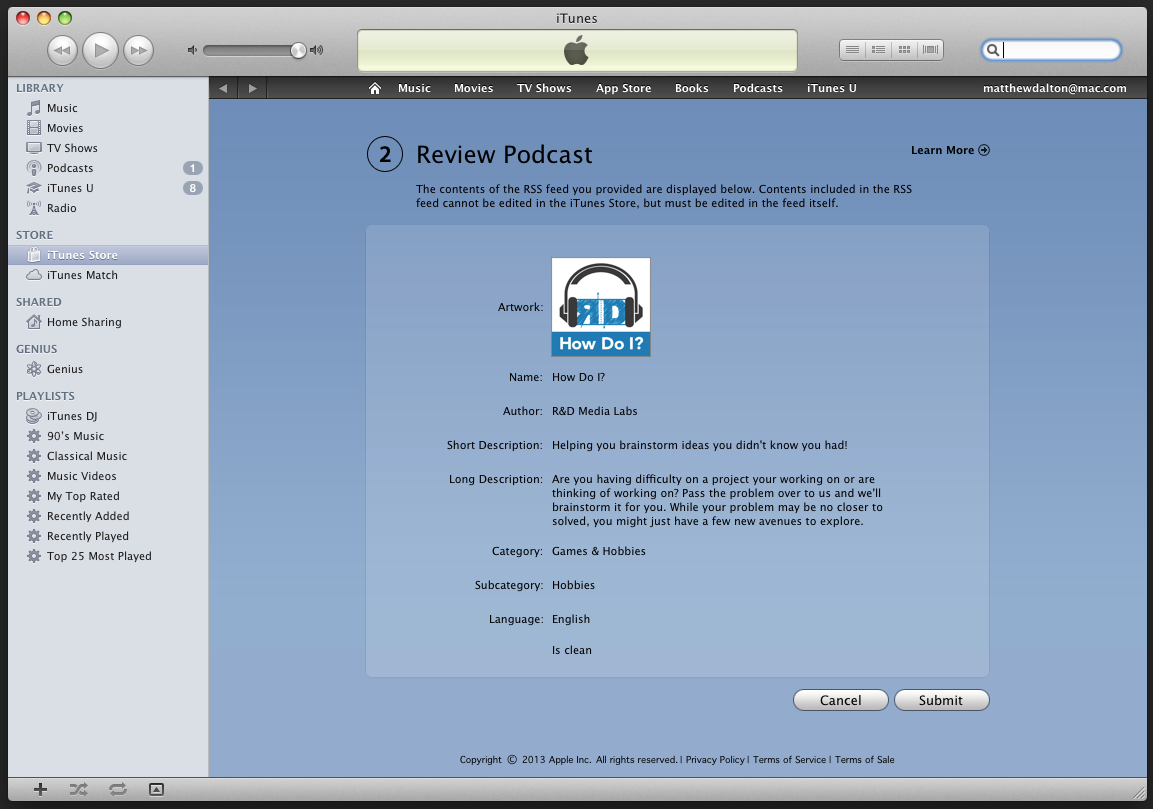1153x809 pixels.
Task: Click the How Do I? podcast artwork
Action: [601, 307]
